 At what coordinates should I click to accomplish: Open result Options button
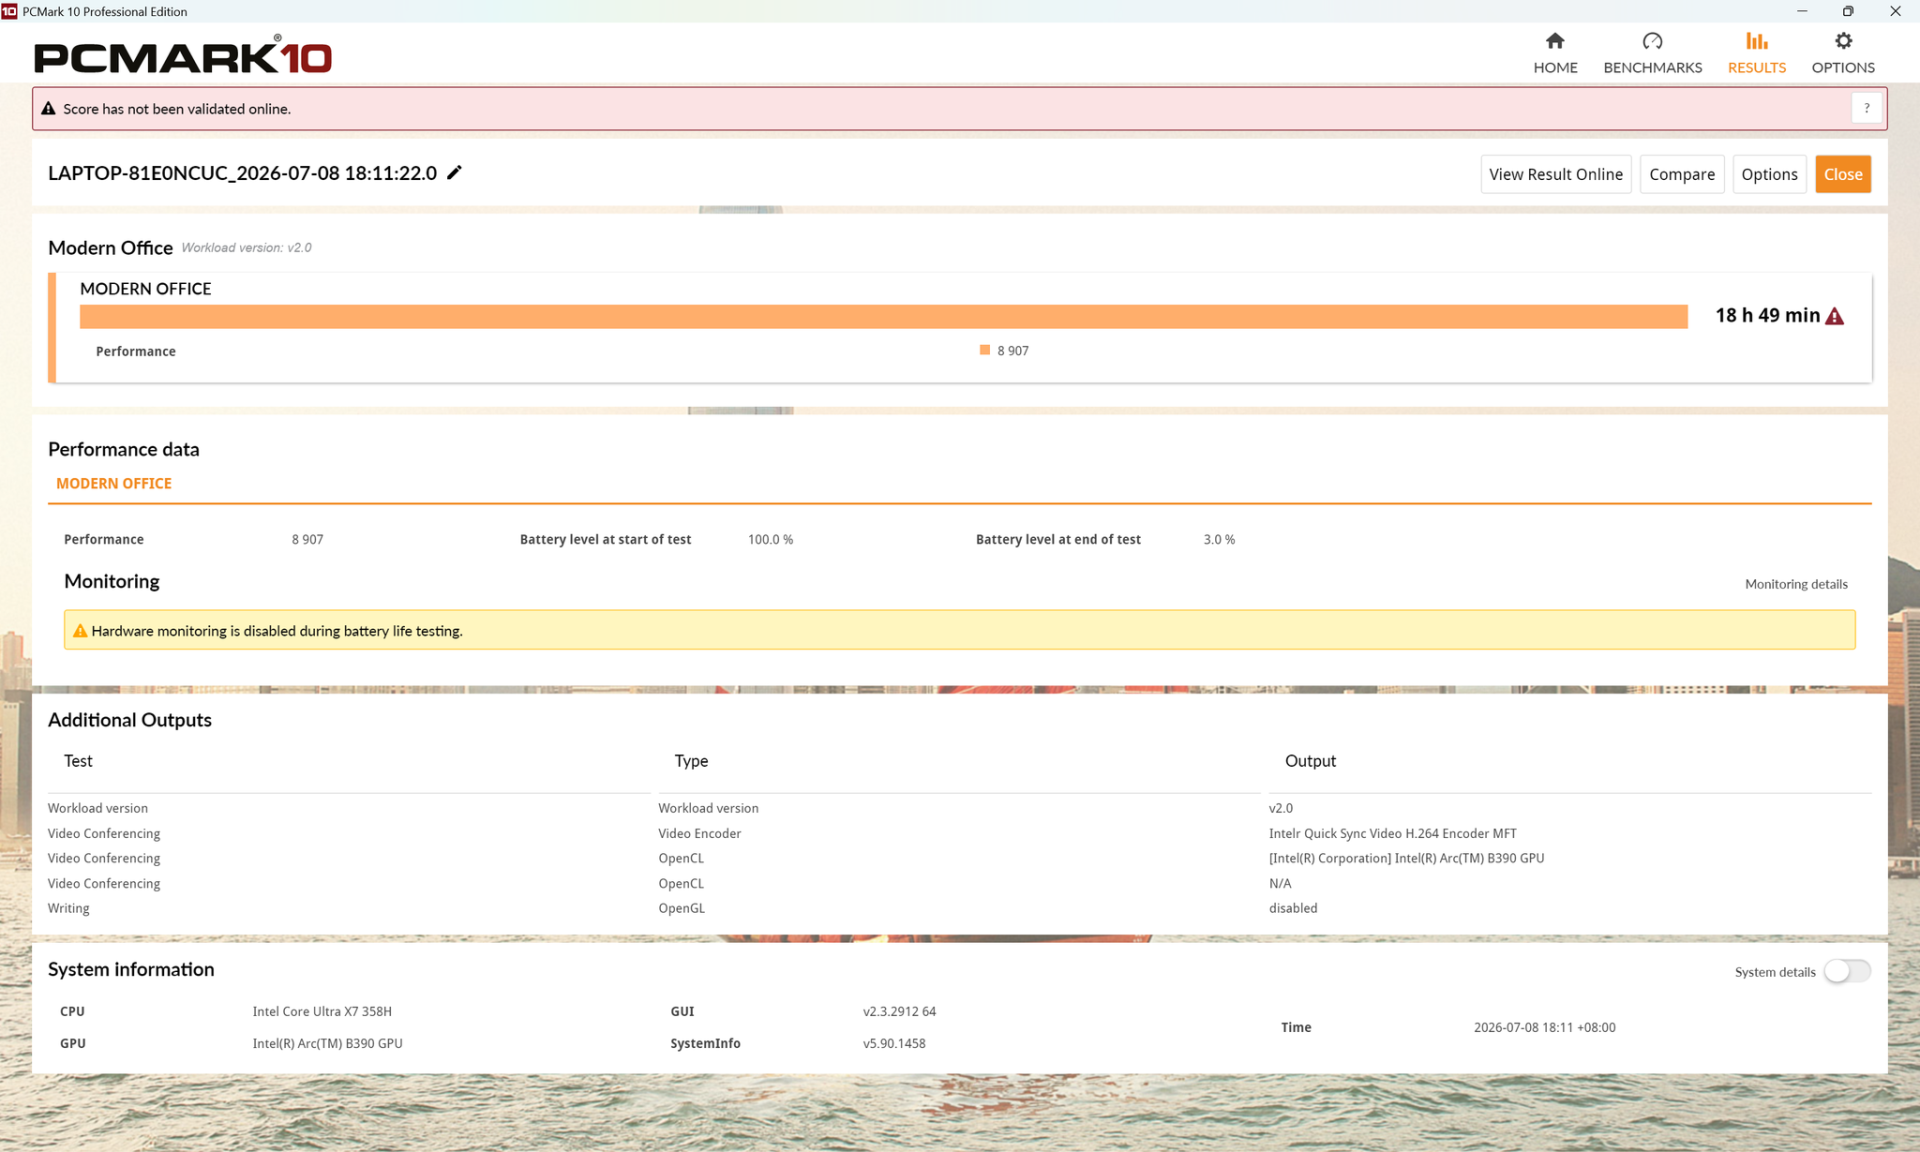1769,174
